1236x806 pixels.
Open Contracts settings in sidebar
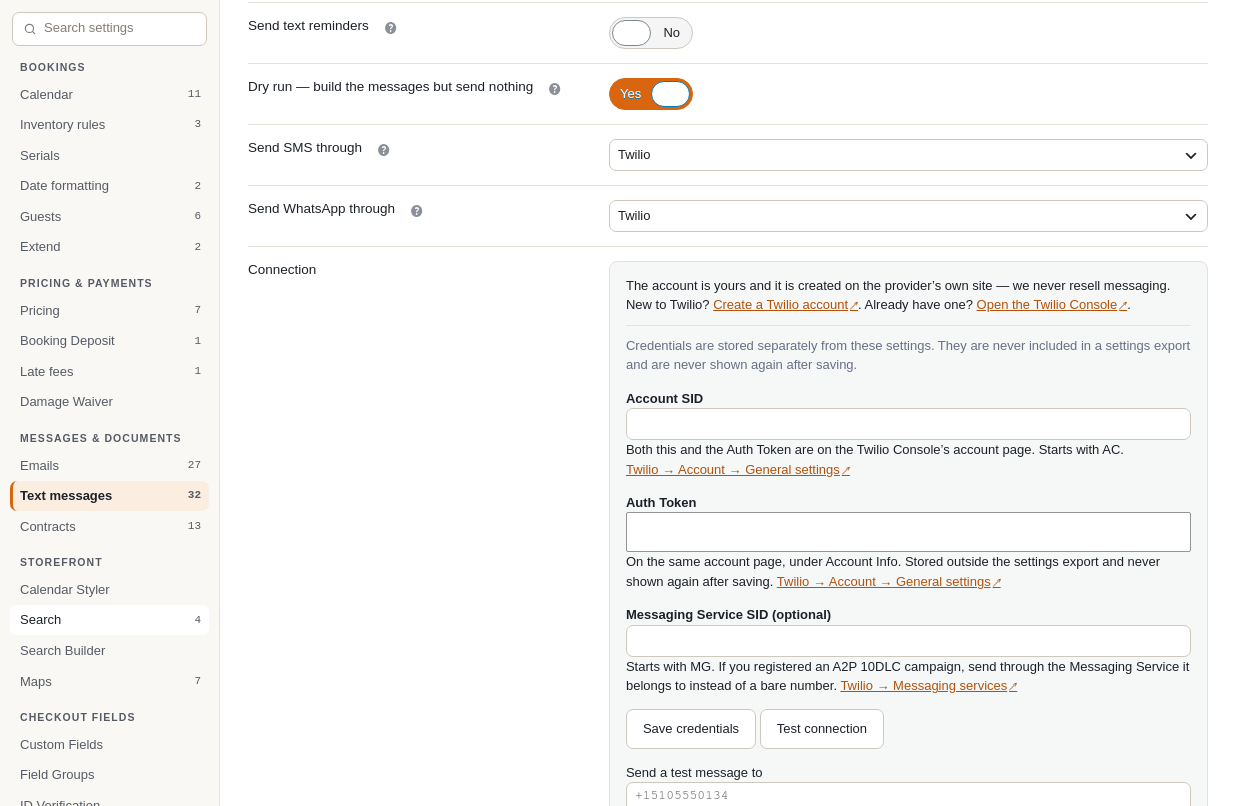click(110, 527)
